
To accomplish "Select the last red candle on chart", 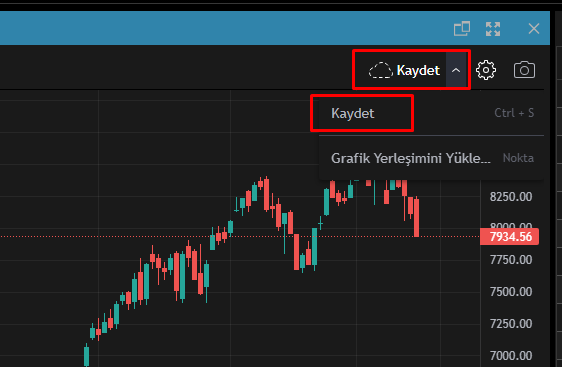I will [x=416, y=217].
